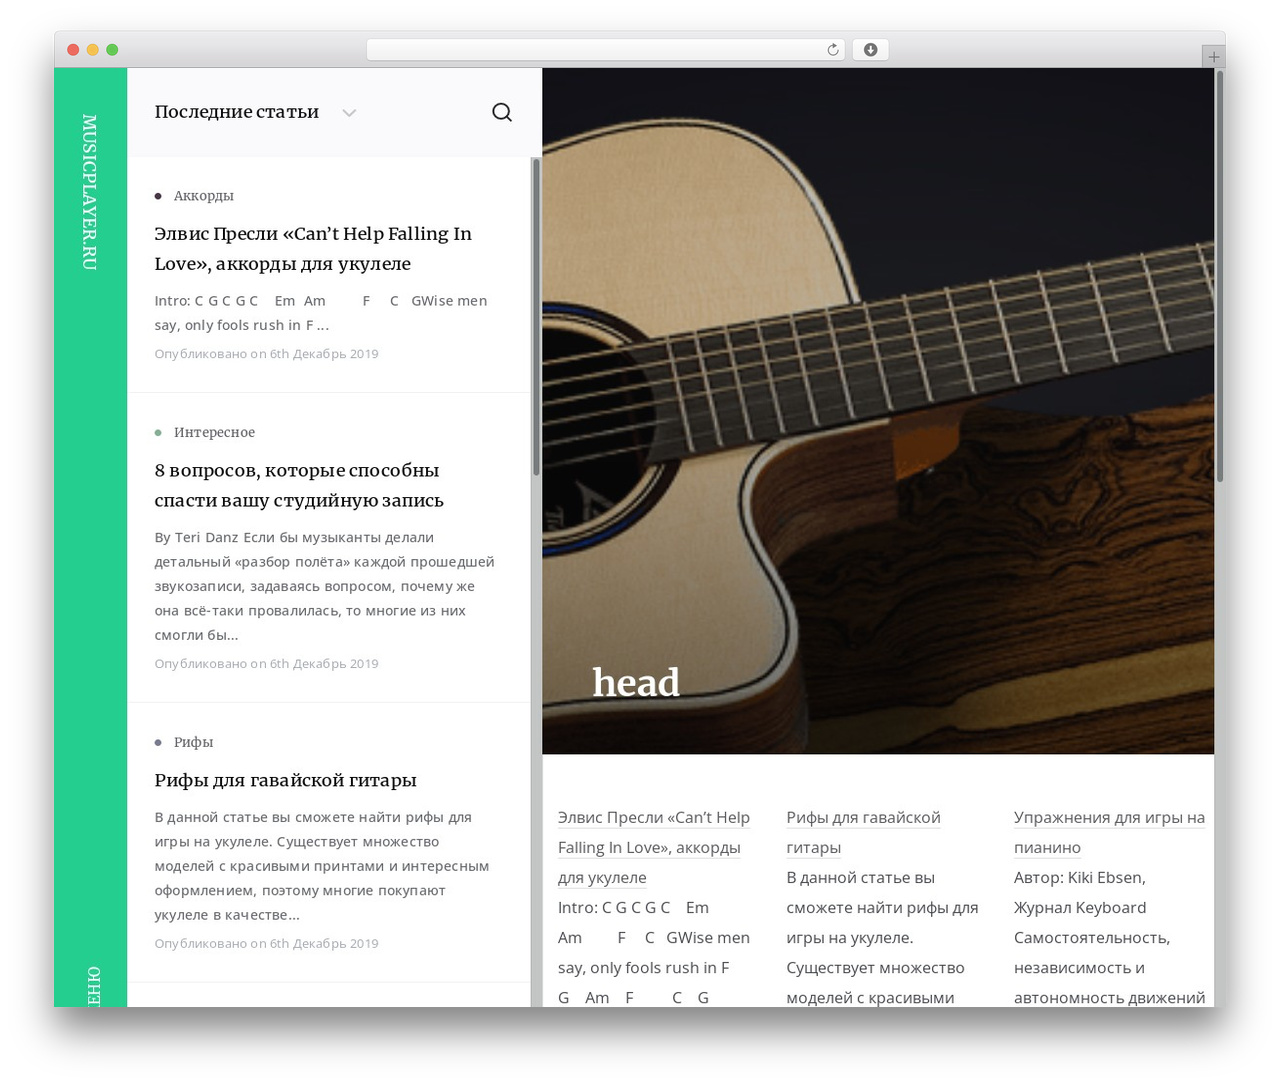Open the MUSICPLAYER.RU site title

tap(90, 192)
